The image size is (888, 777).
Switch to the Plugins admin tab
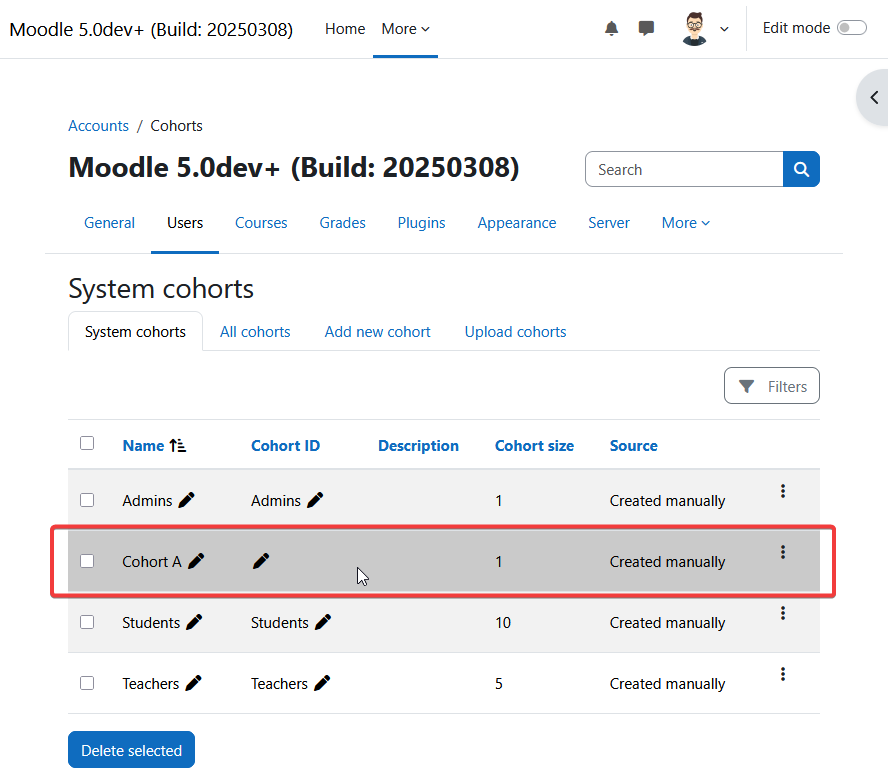pos(421,223)
